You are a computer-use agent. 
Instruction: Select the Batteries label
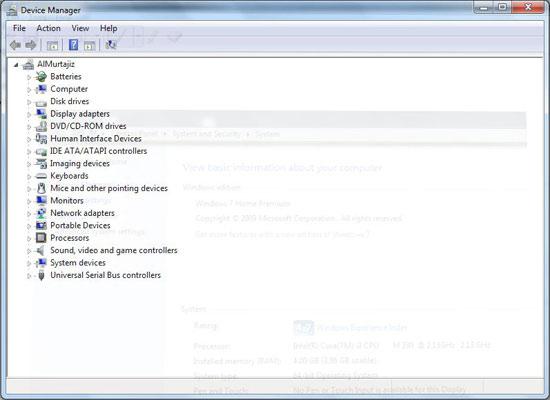point(66,76)
